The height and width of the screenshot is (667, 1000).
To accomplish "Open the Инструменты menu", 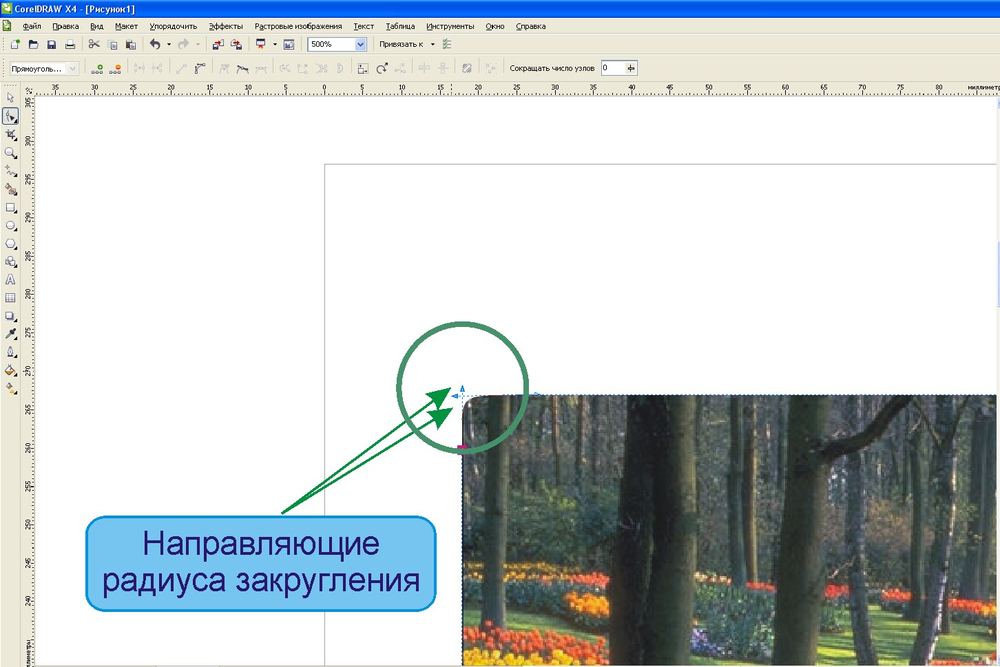I will 450,26.
